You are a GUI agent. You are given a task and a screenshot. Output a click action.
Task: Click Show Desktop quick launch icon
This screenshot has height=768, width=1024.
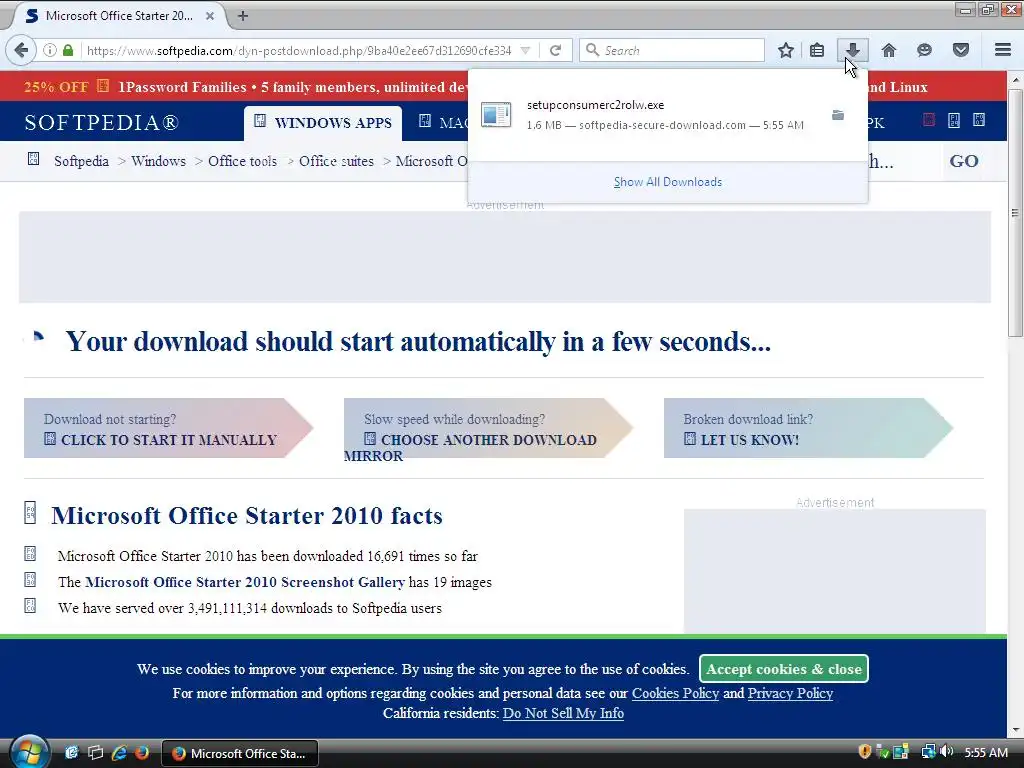pyautogui.click(x=71, y=753)
